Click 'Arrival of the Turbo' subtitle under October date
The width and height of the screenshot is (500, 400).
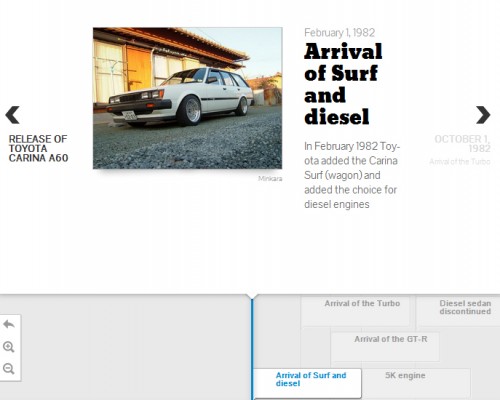pos(460,162)
